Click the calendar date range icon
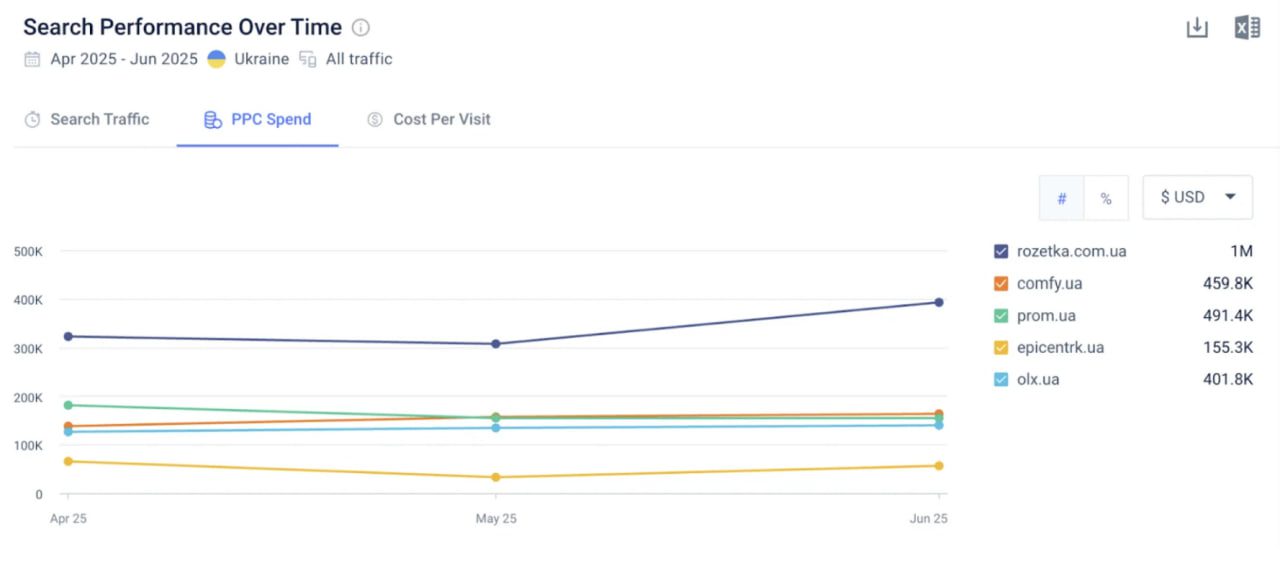Viewport: 1280px width, 565px height. pyautogui.click(x=33, y=59)
